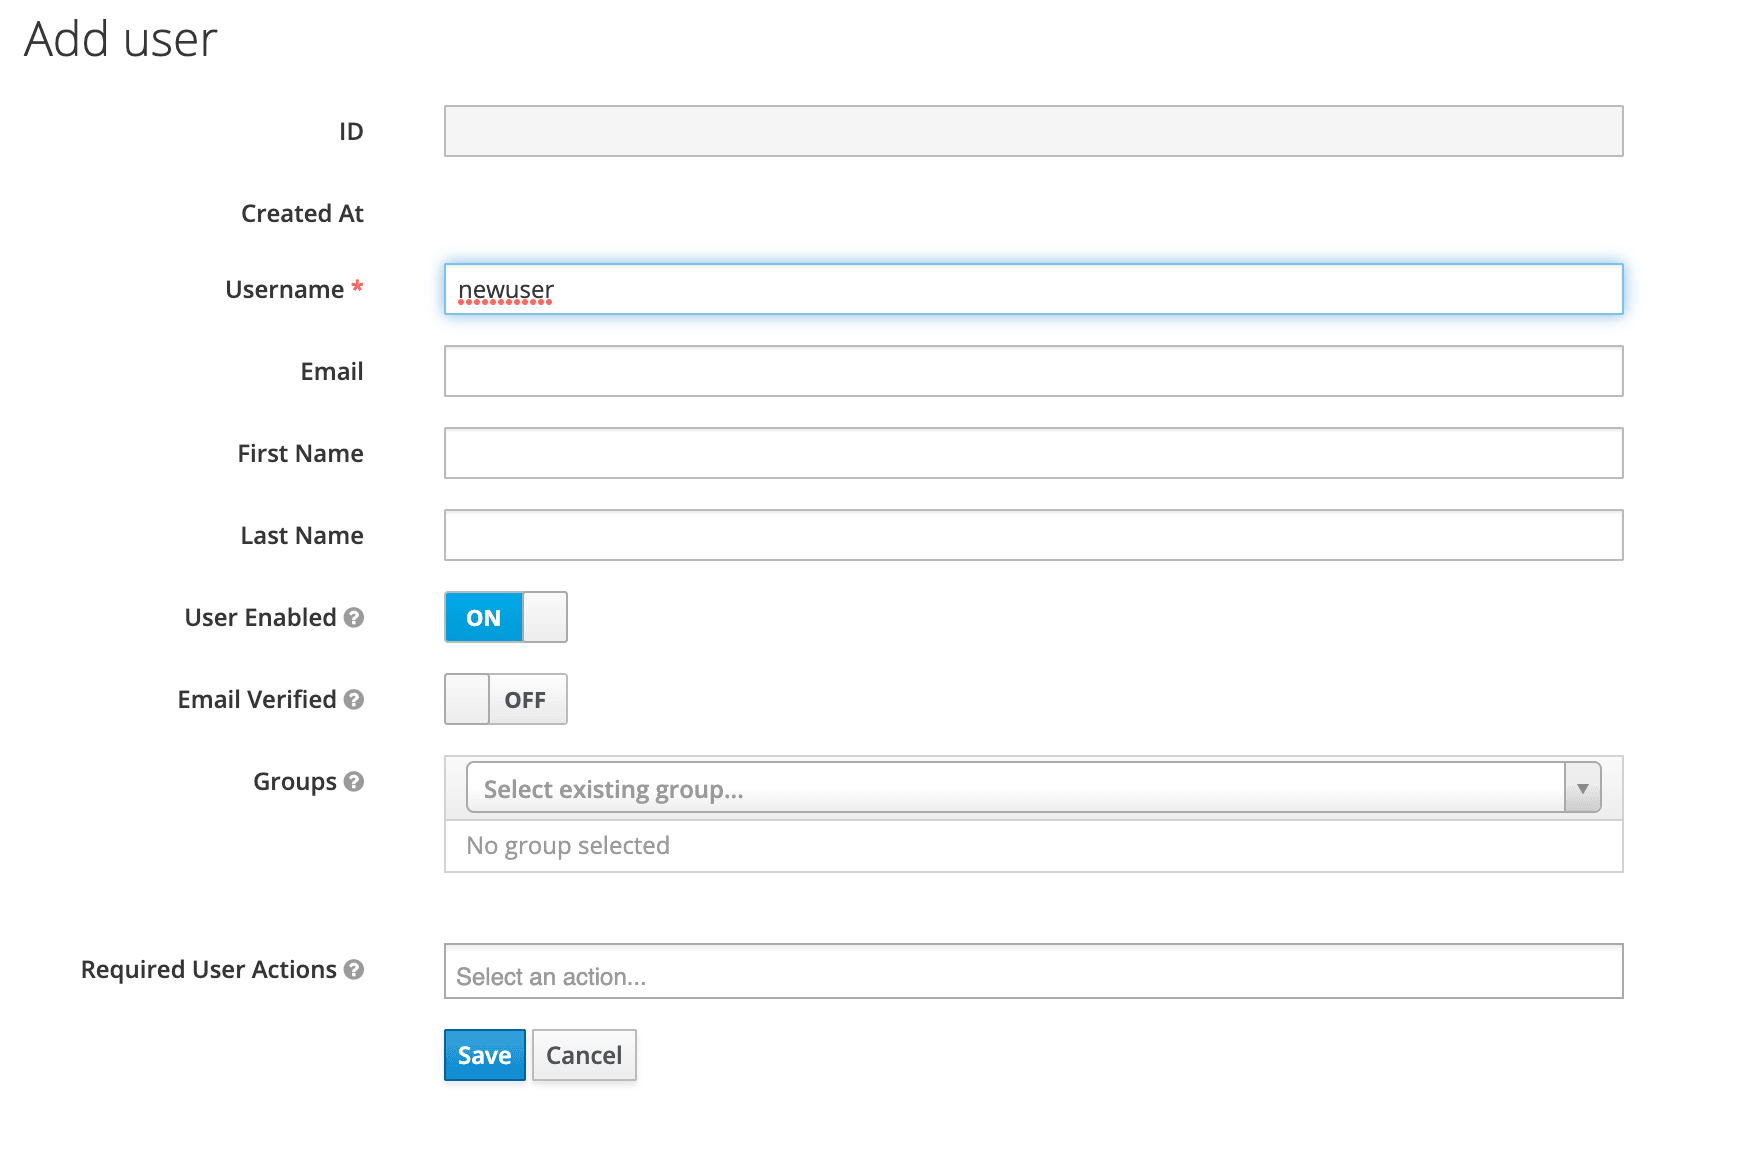
Task: Open the Groups help tooltip icon
Action: (355, 782)
